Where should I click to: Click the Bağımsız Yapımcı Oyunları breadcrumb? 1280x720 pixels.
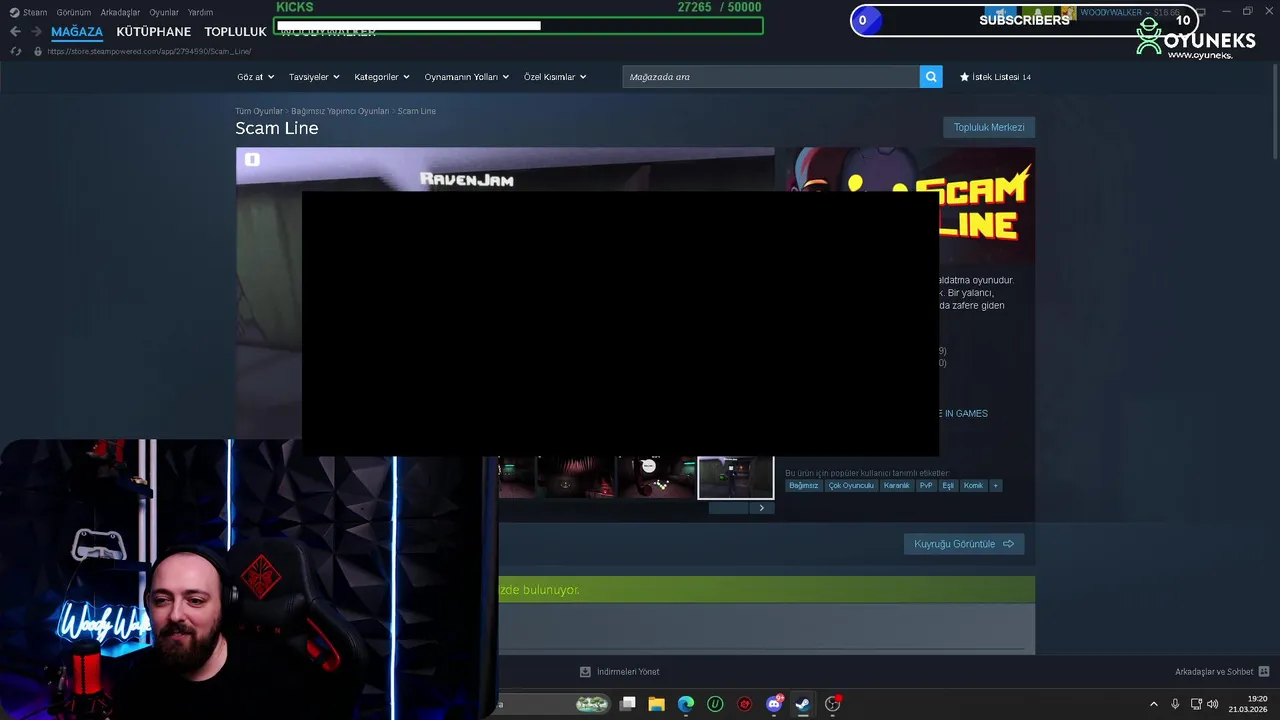[x=340, y=111]
